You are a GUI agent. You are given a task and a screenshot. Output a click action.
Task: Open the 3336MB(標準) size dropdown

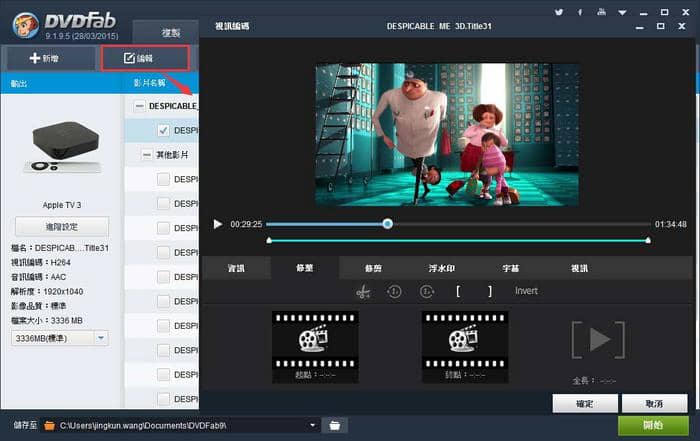pyautogui.click(x=101, y=338)
